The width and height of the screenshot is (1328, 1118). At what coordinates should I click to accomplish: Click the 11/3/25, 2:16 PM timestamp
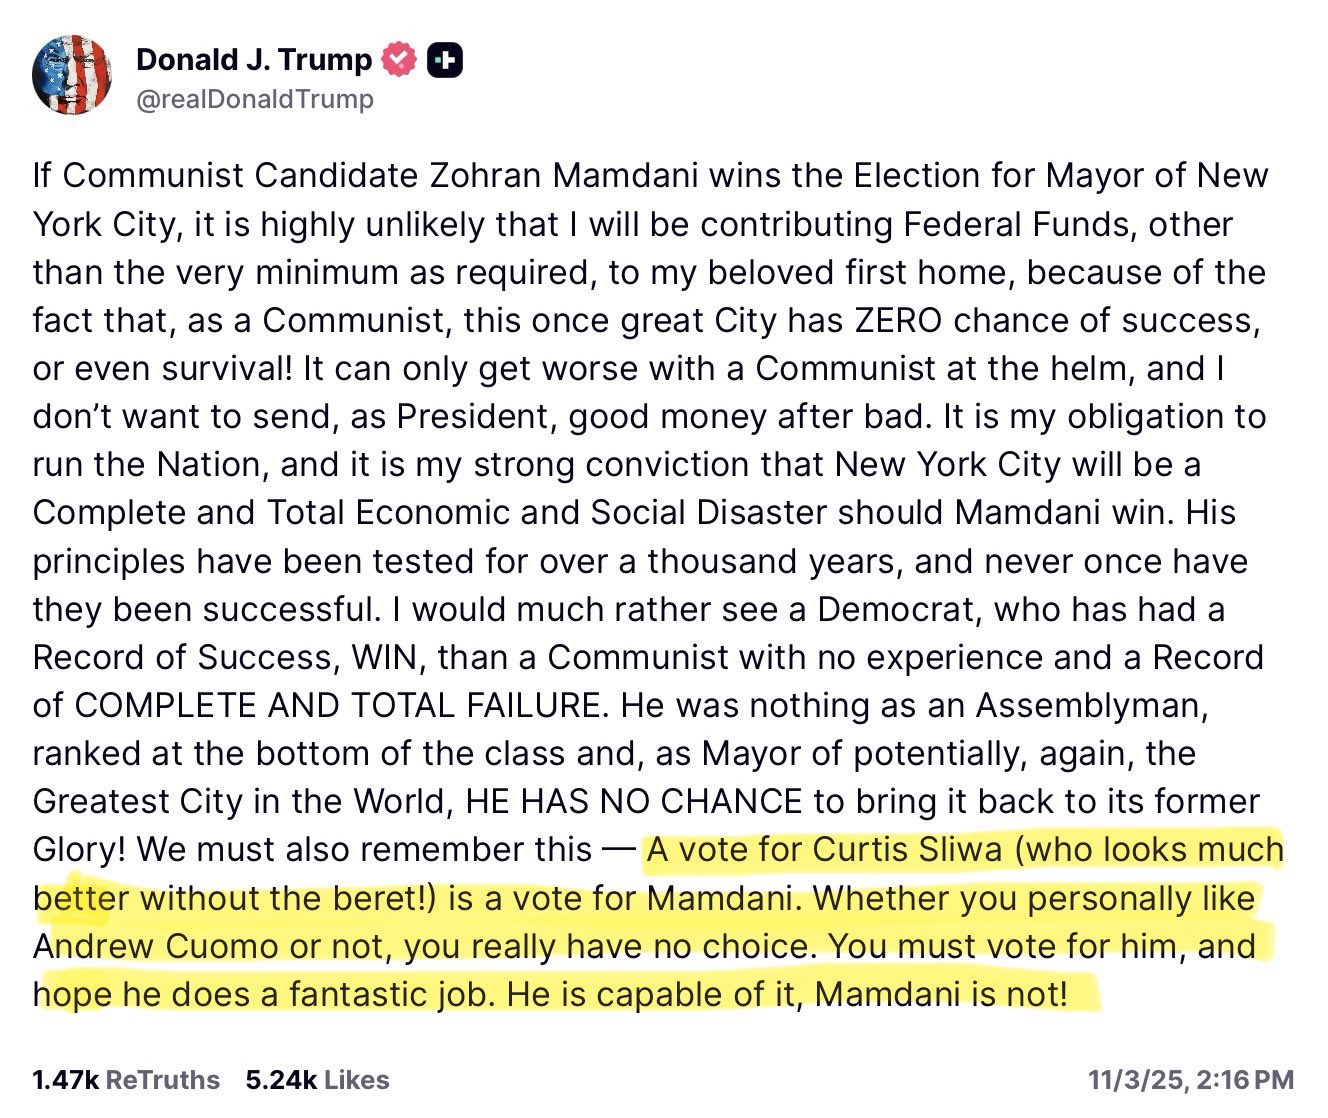[1191, 1080]
